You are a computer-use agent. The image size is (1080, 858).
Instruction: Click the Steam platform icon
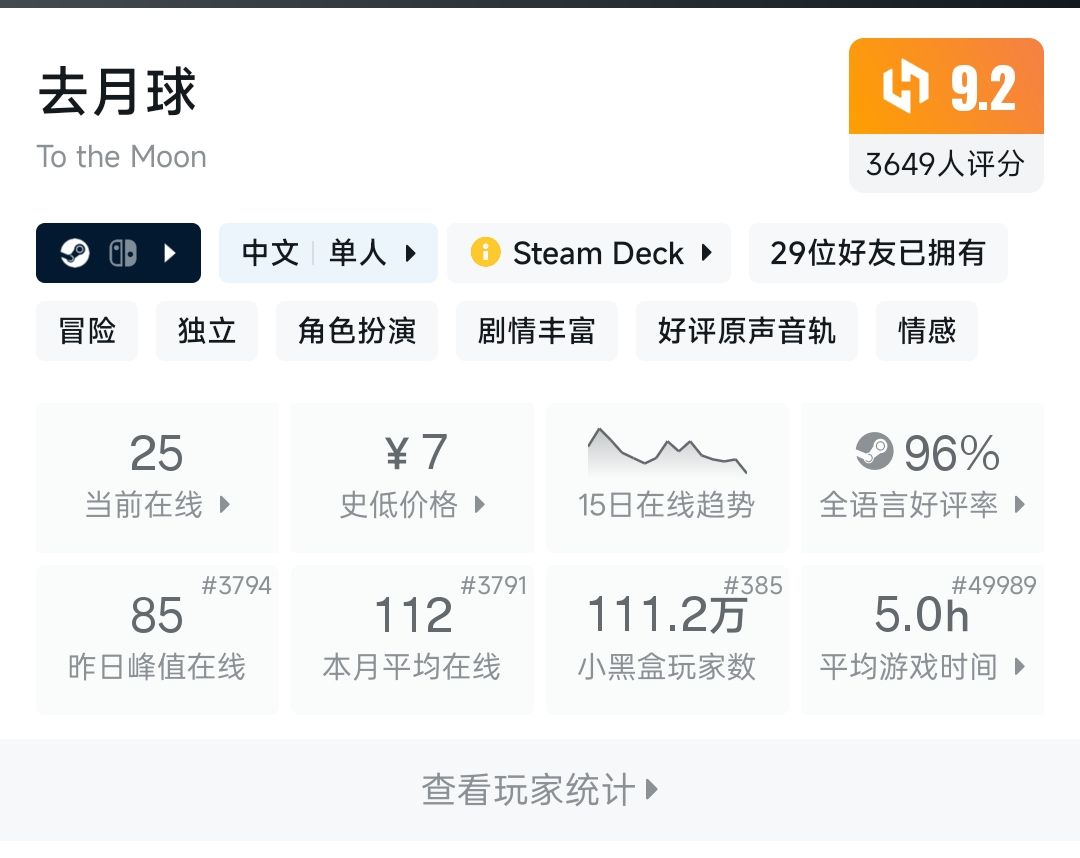point(75,253)
